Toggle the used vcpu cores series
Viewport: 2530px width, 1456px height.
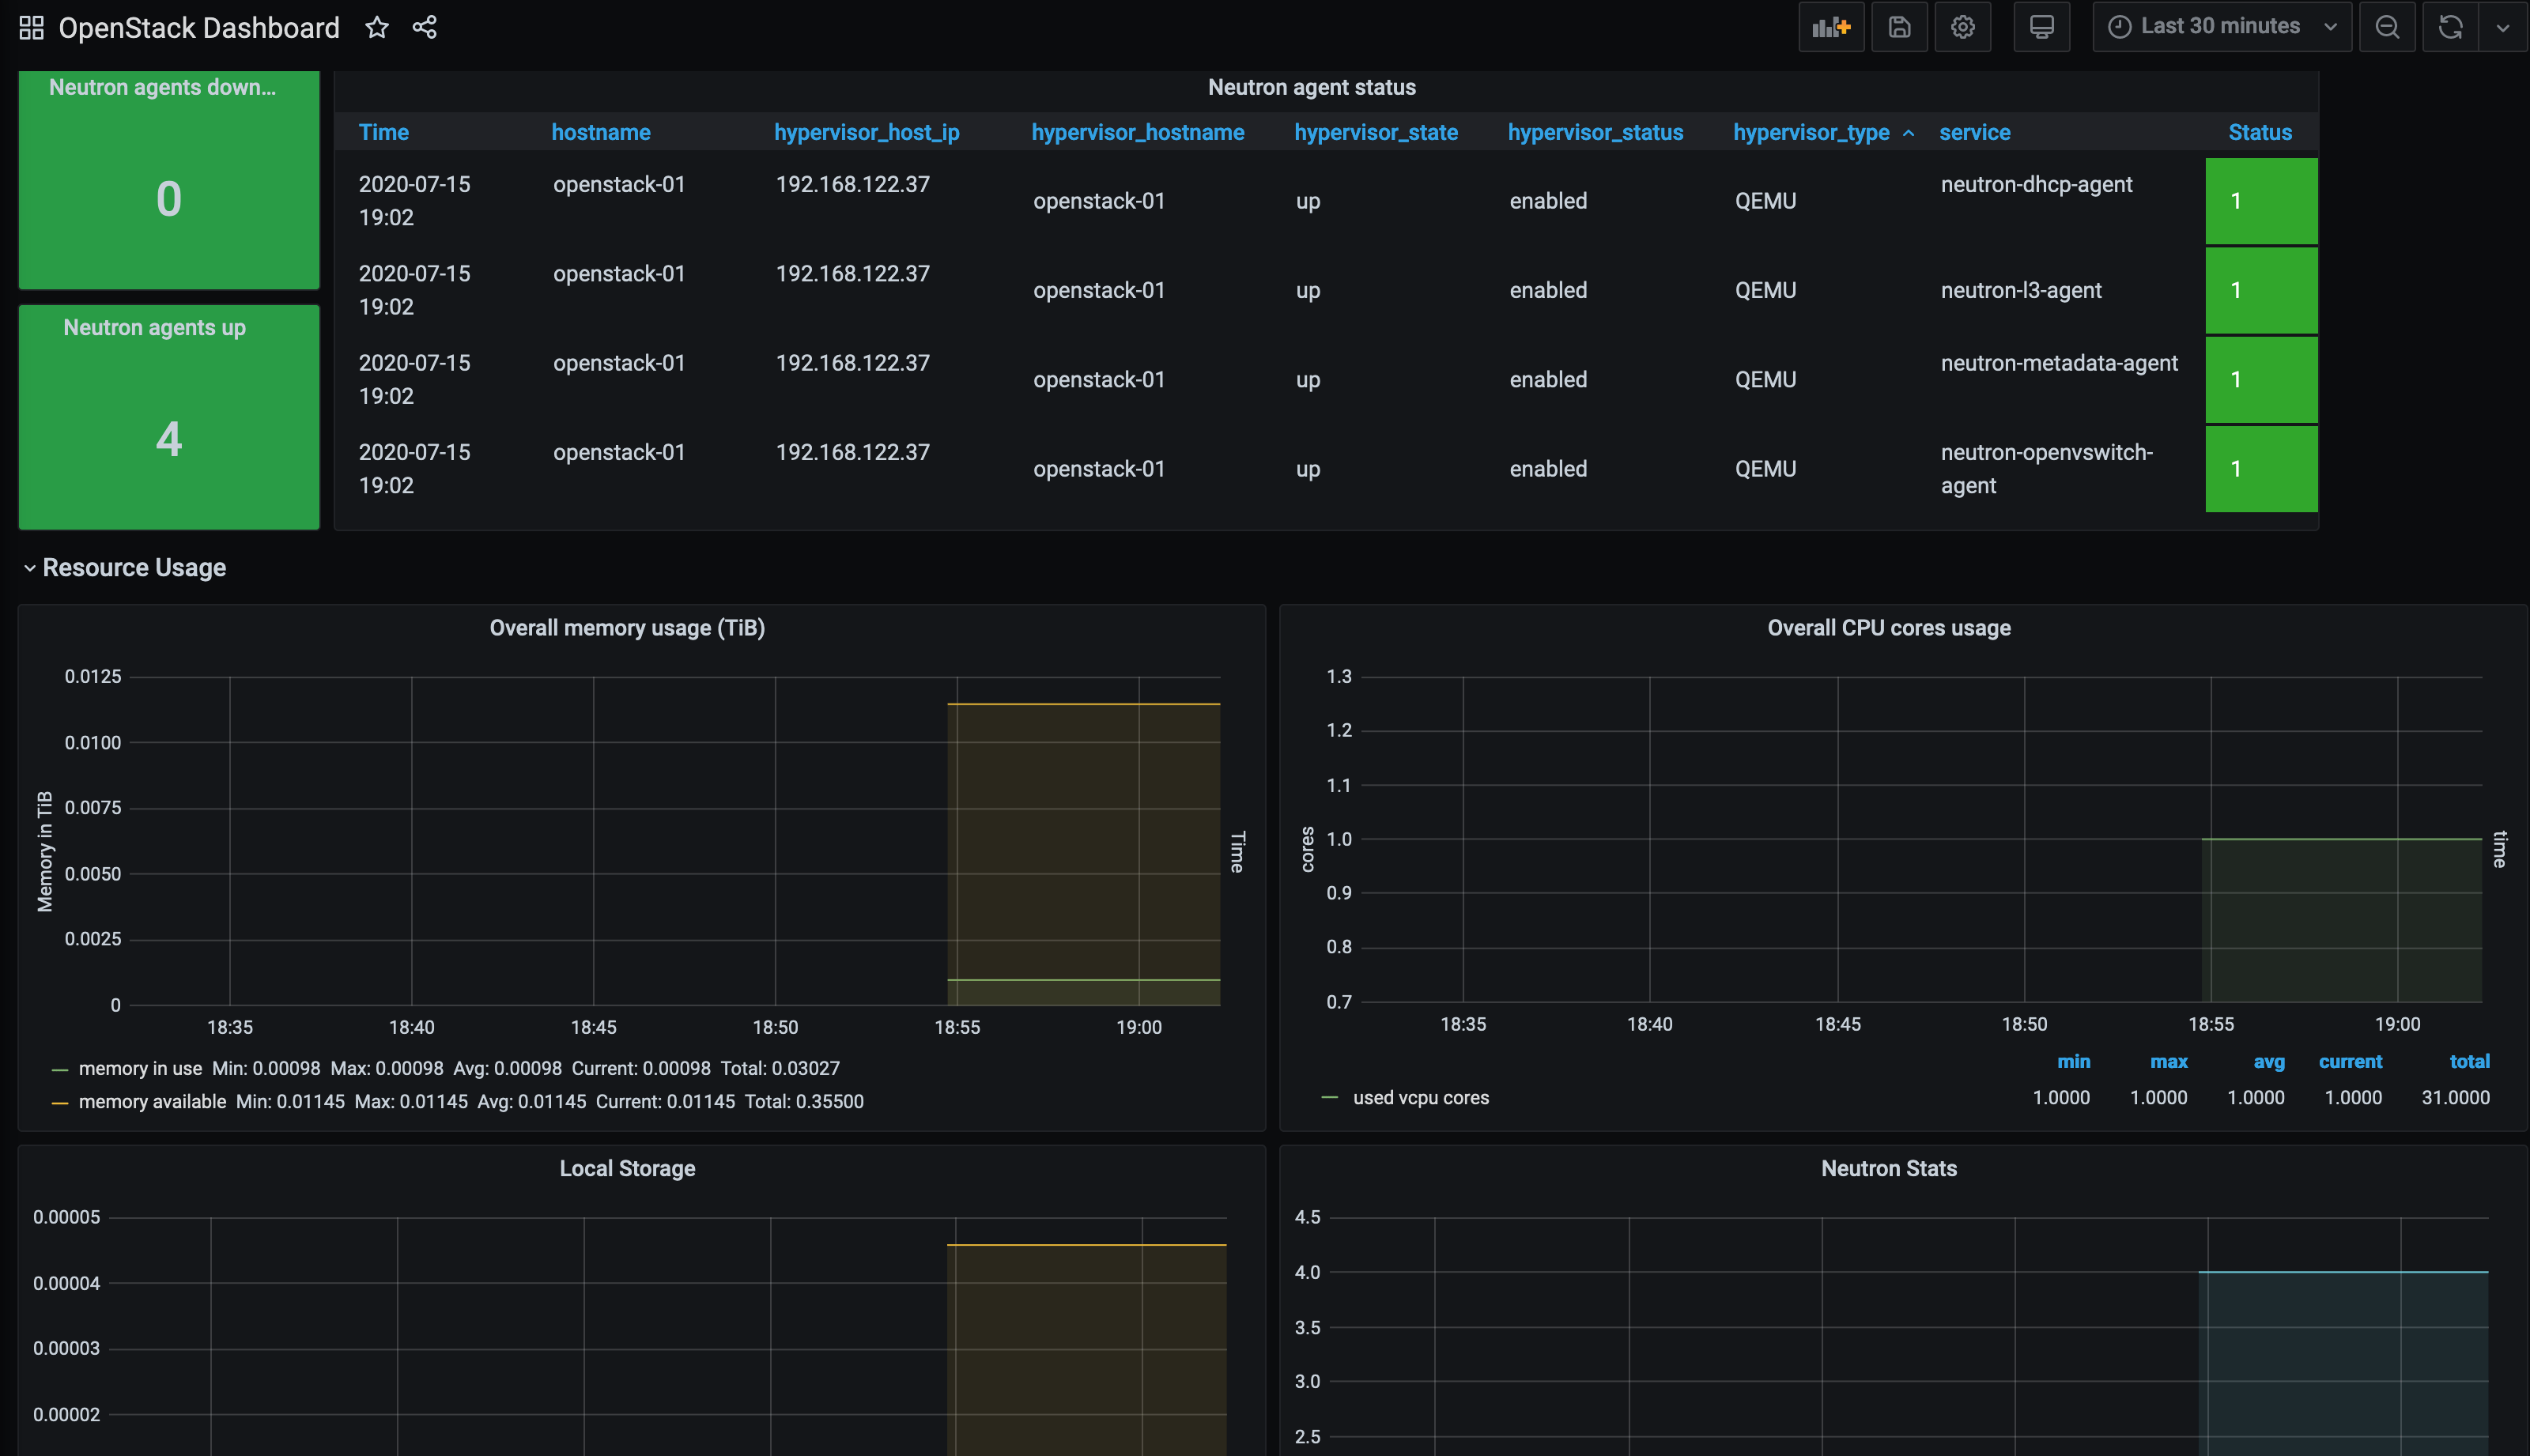pyautogui.click(x=1421, y=1097)
